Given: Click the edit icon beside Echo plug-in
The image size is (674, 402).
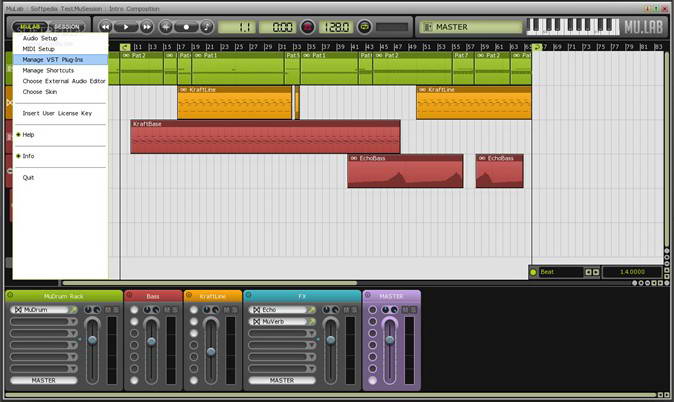Looking at the screenshot, I should pos(312,310).
